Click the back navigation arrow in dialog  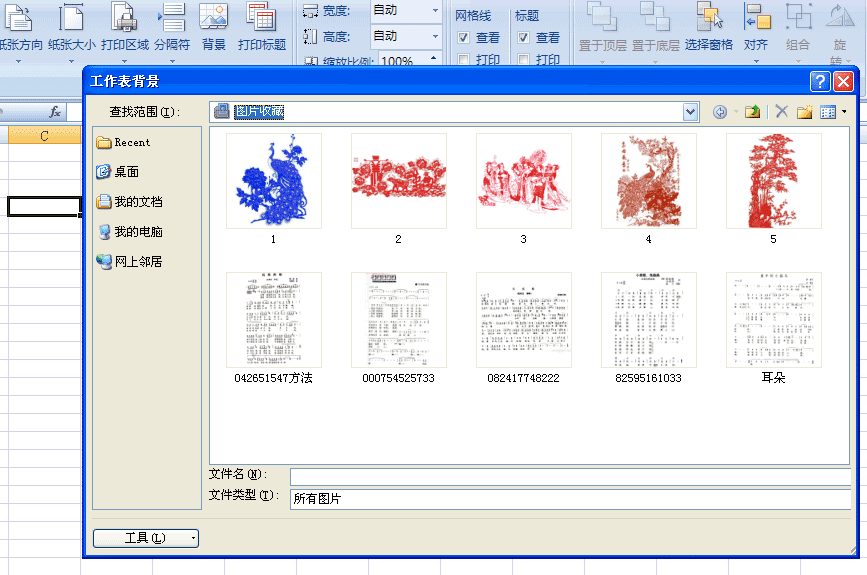tap(720, 112)
